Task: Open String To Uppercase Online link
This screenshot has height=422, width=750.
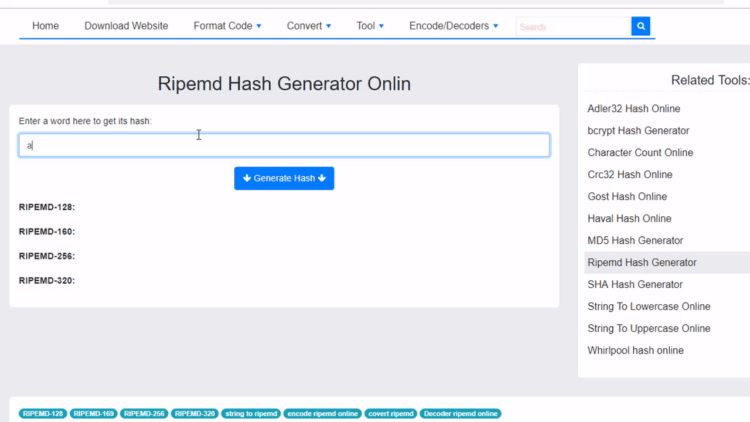Action: pos(649,328)
